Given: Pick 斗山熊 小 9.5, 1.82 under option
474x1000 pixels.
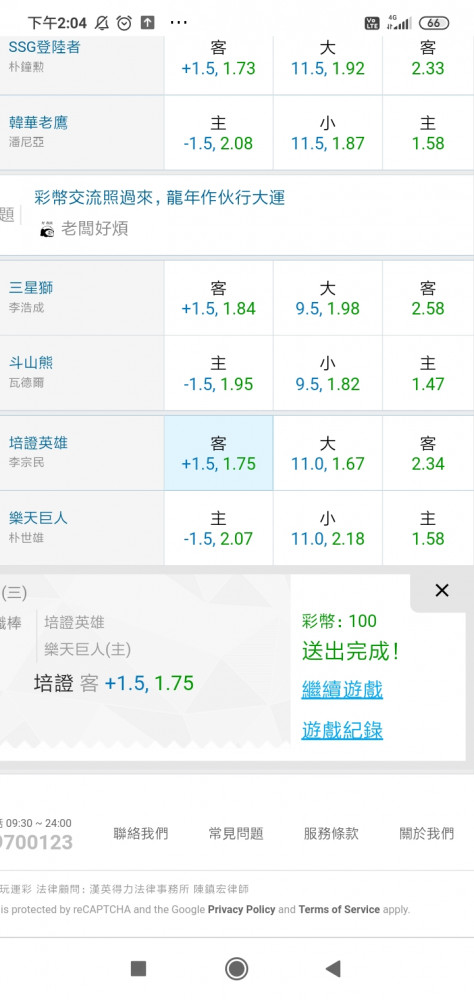Looking at the screenshot, I should 327,374.
